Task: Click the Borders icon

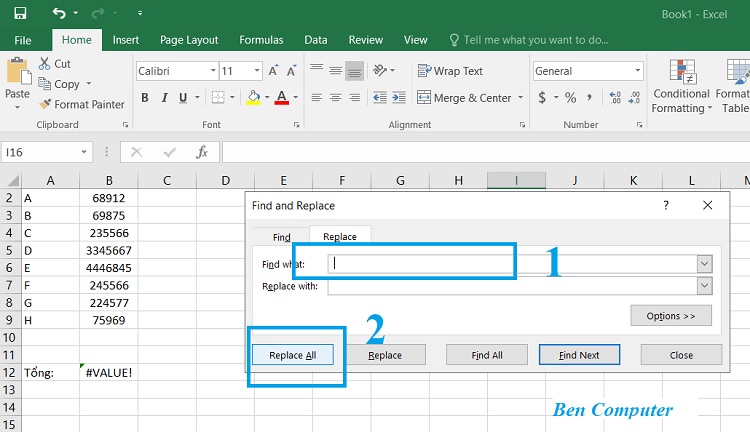Action: (218, 98)
